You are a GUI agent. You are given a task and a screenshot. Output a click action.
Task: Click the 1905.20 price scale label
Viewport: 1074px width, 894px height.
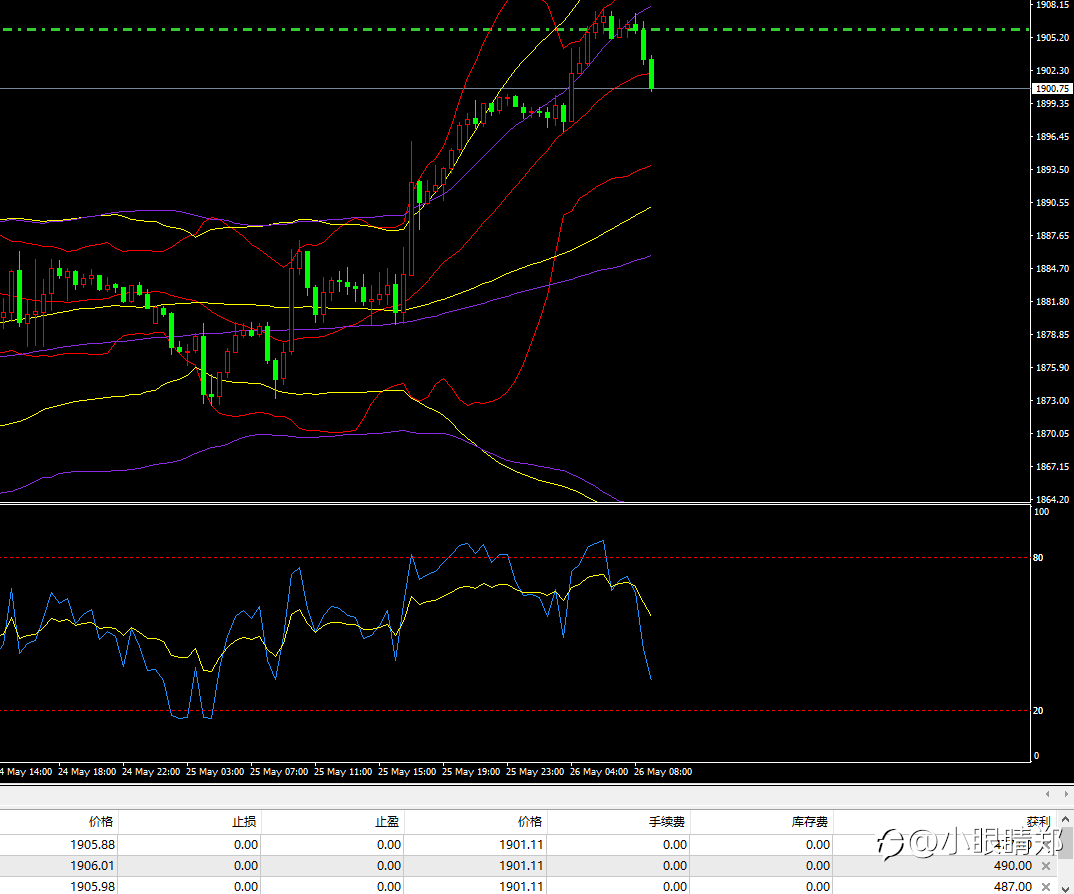pyautogui.click(x=1052, y=38)
